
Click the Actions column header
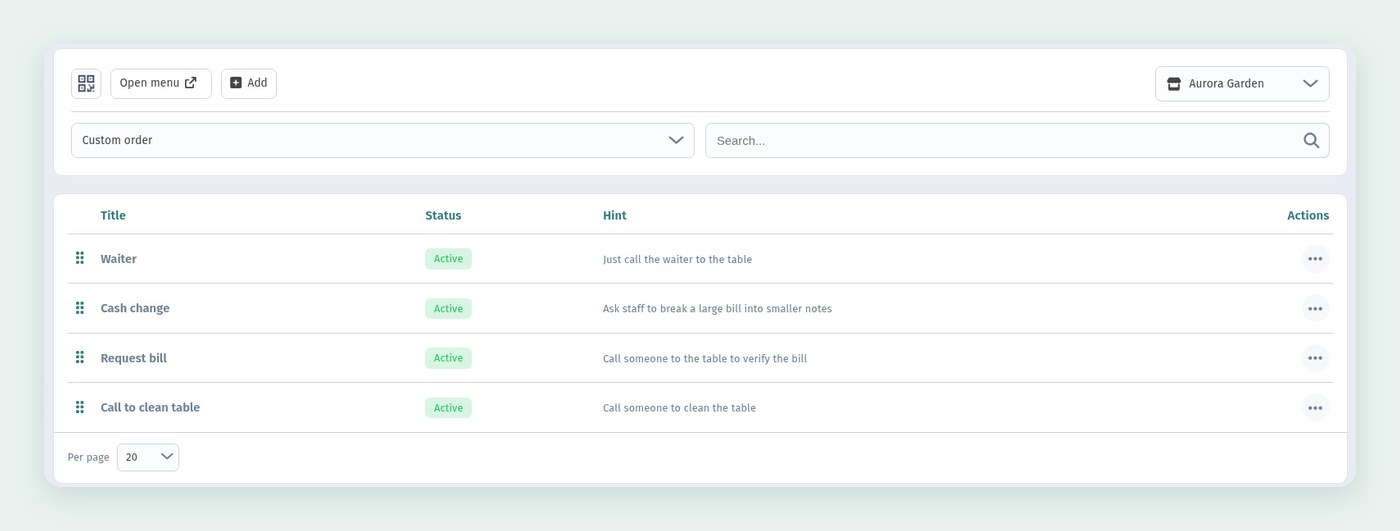(x=1308, y=215)
